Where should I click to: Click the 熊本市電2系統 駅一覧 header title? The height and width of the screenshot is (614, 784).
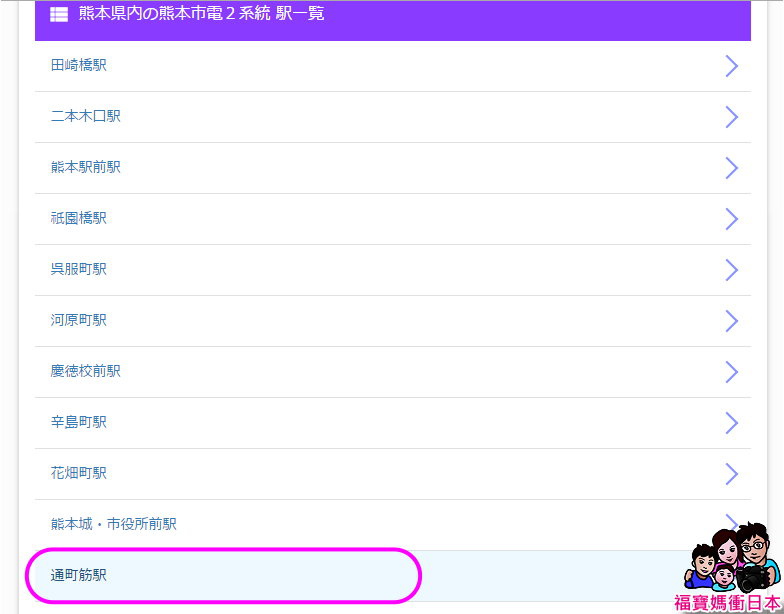[202, 14]
